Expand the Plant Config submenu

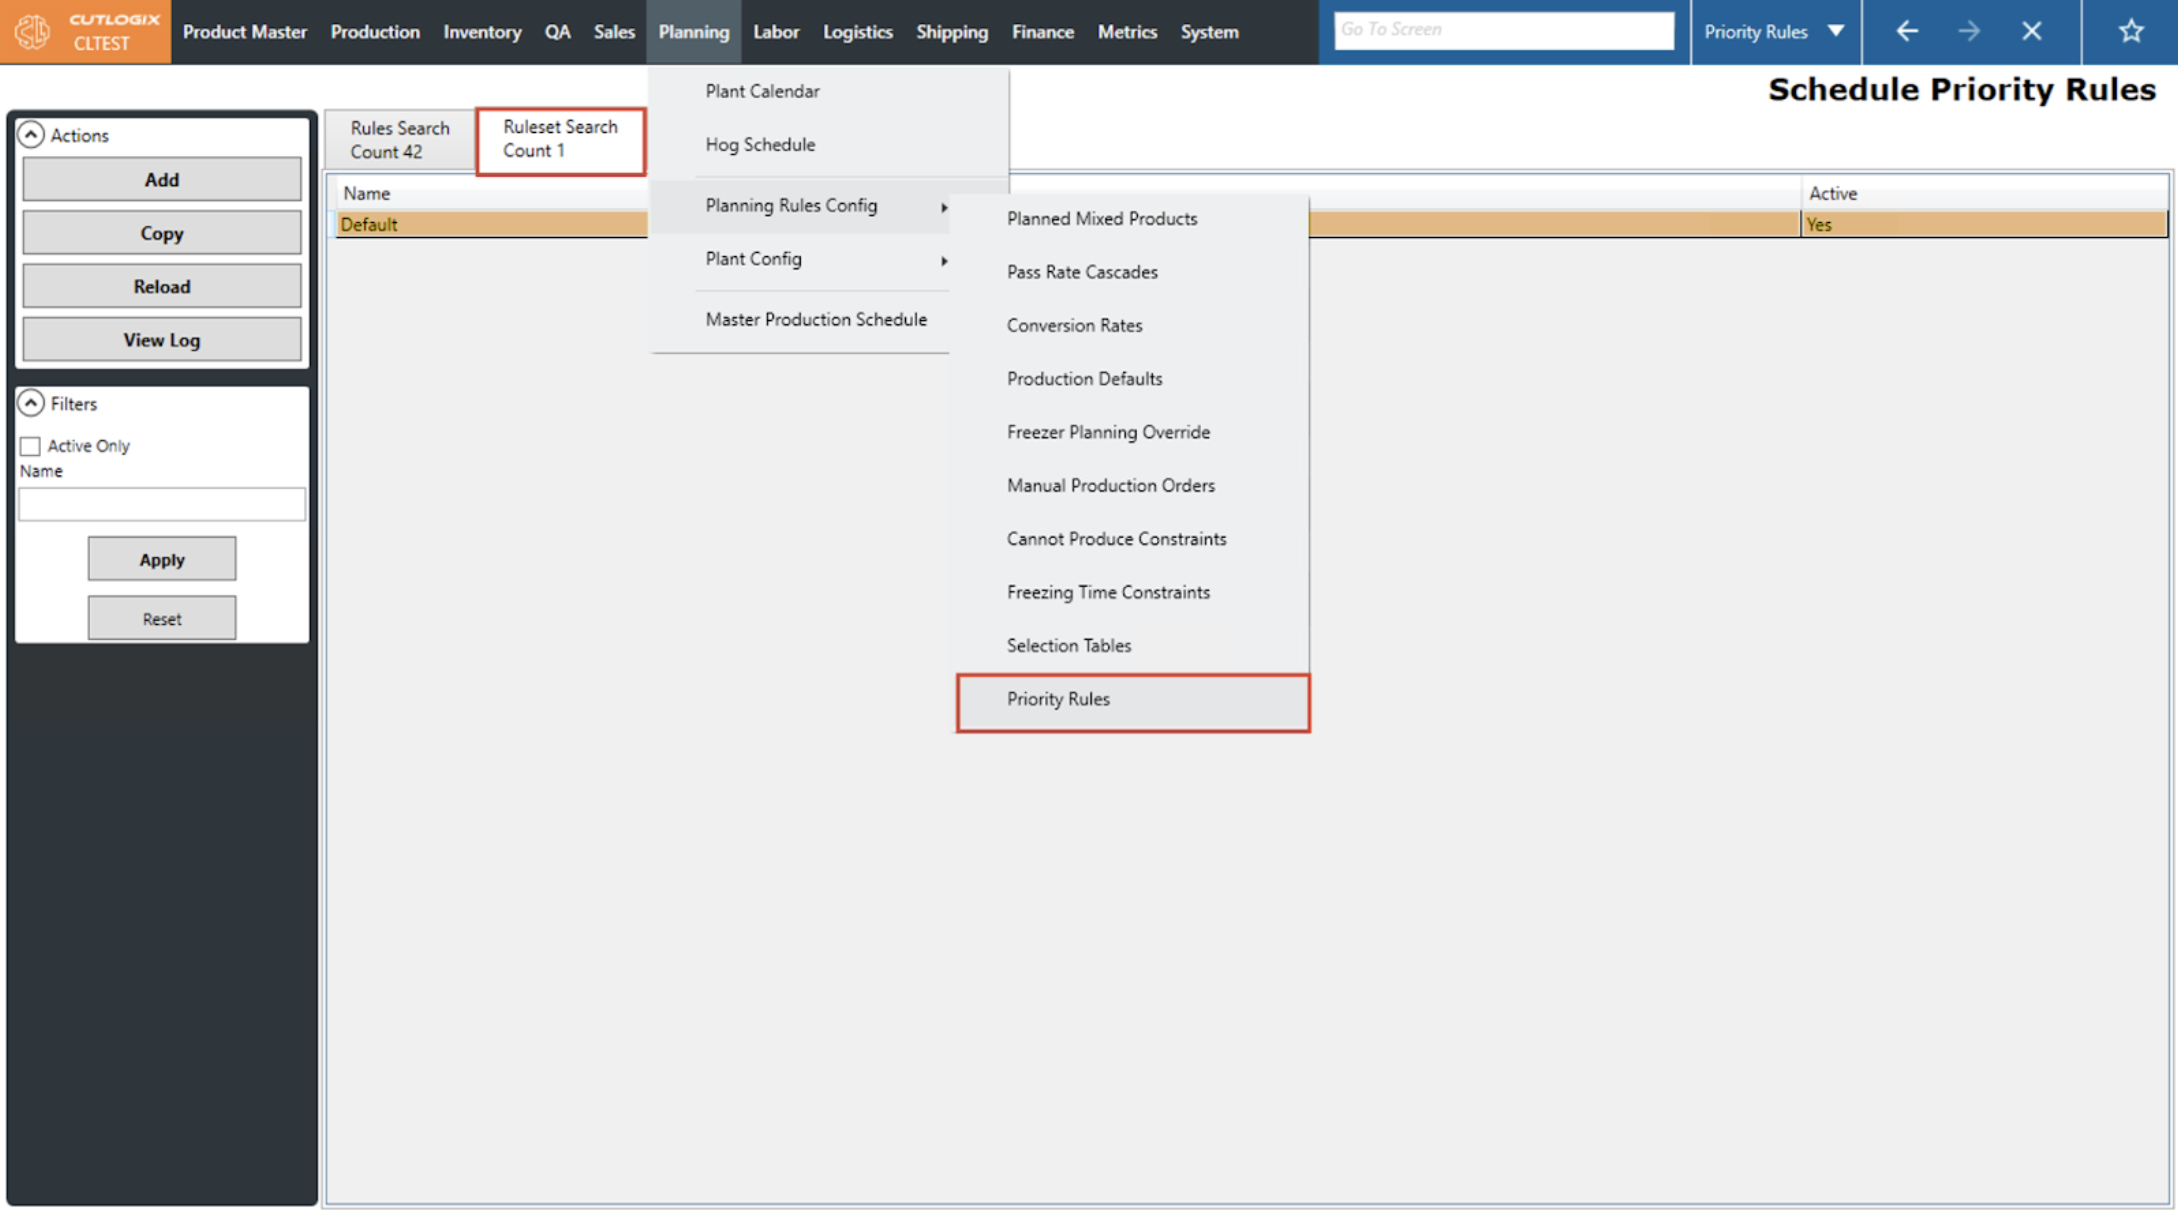click(x=943, y=260)
